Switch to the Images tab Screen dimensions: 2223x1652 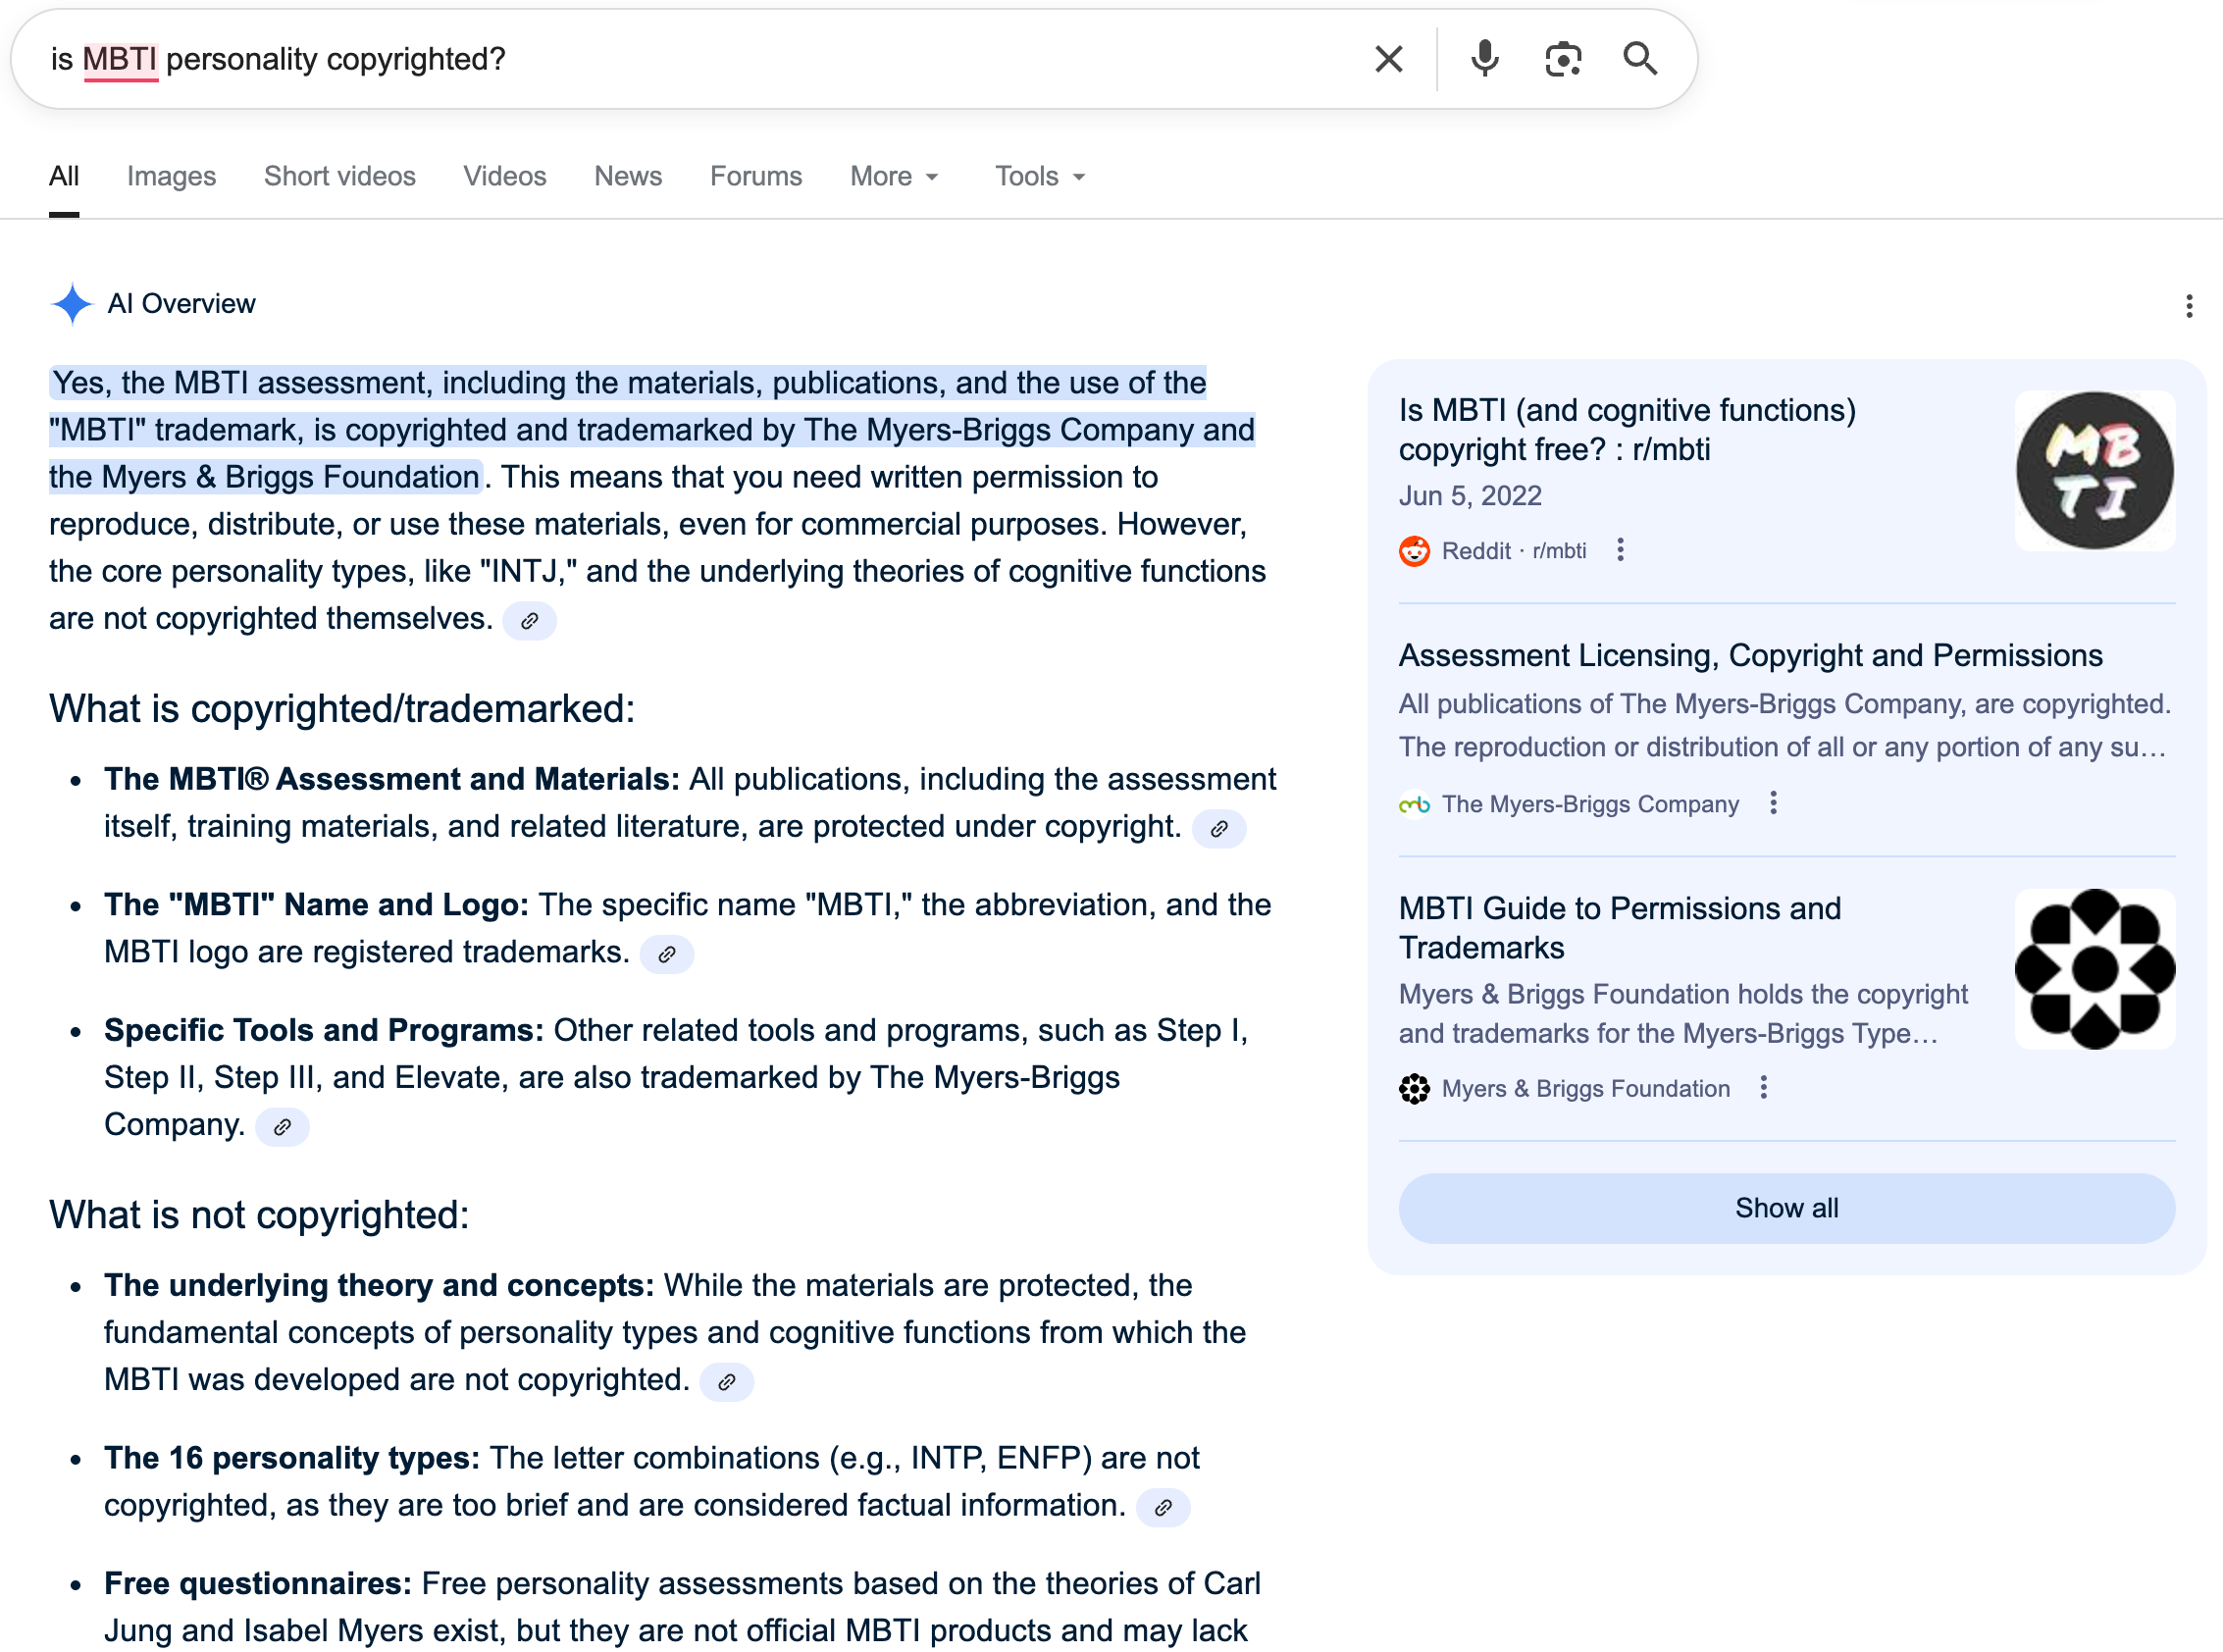click(171, 176)
